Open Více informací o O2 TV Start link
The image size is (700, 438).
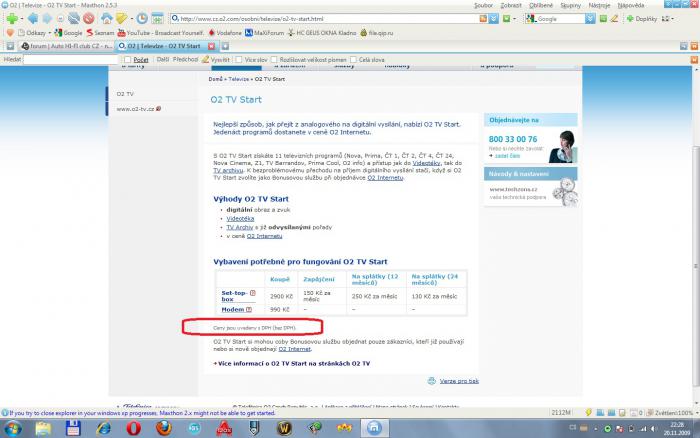293,363
